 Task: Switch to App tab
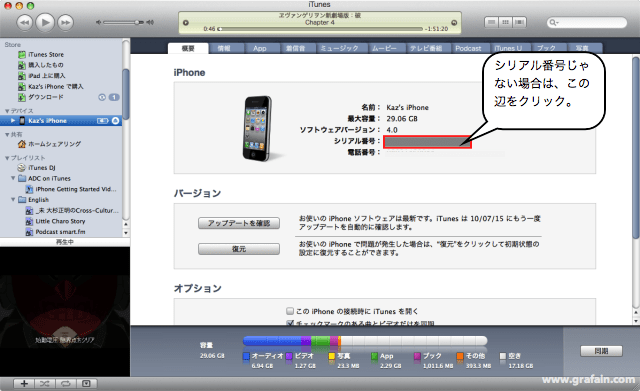(260, 48)
